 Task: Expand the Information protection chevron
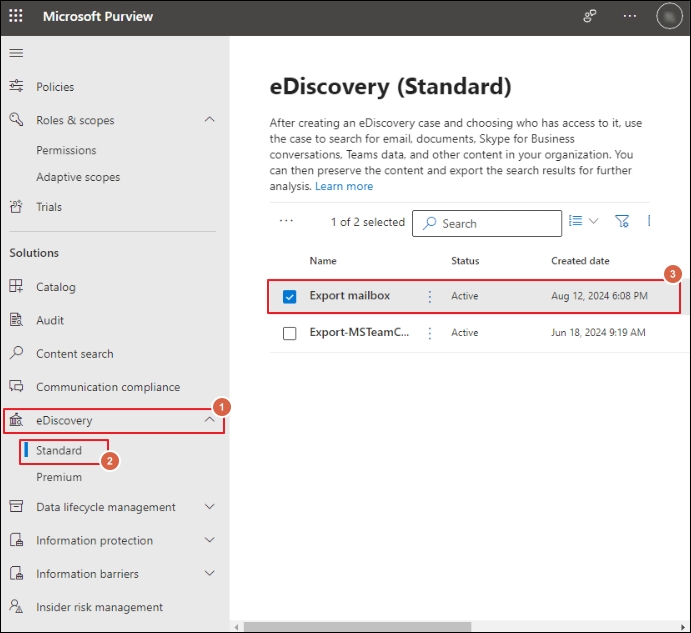(x=210, y=540)
